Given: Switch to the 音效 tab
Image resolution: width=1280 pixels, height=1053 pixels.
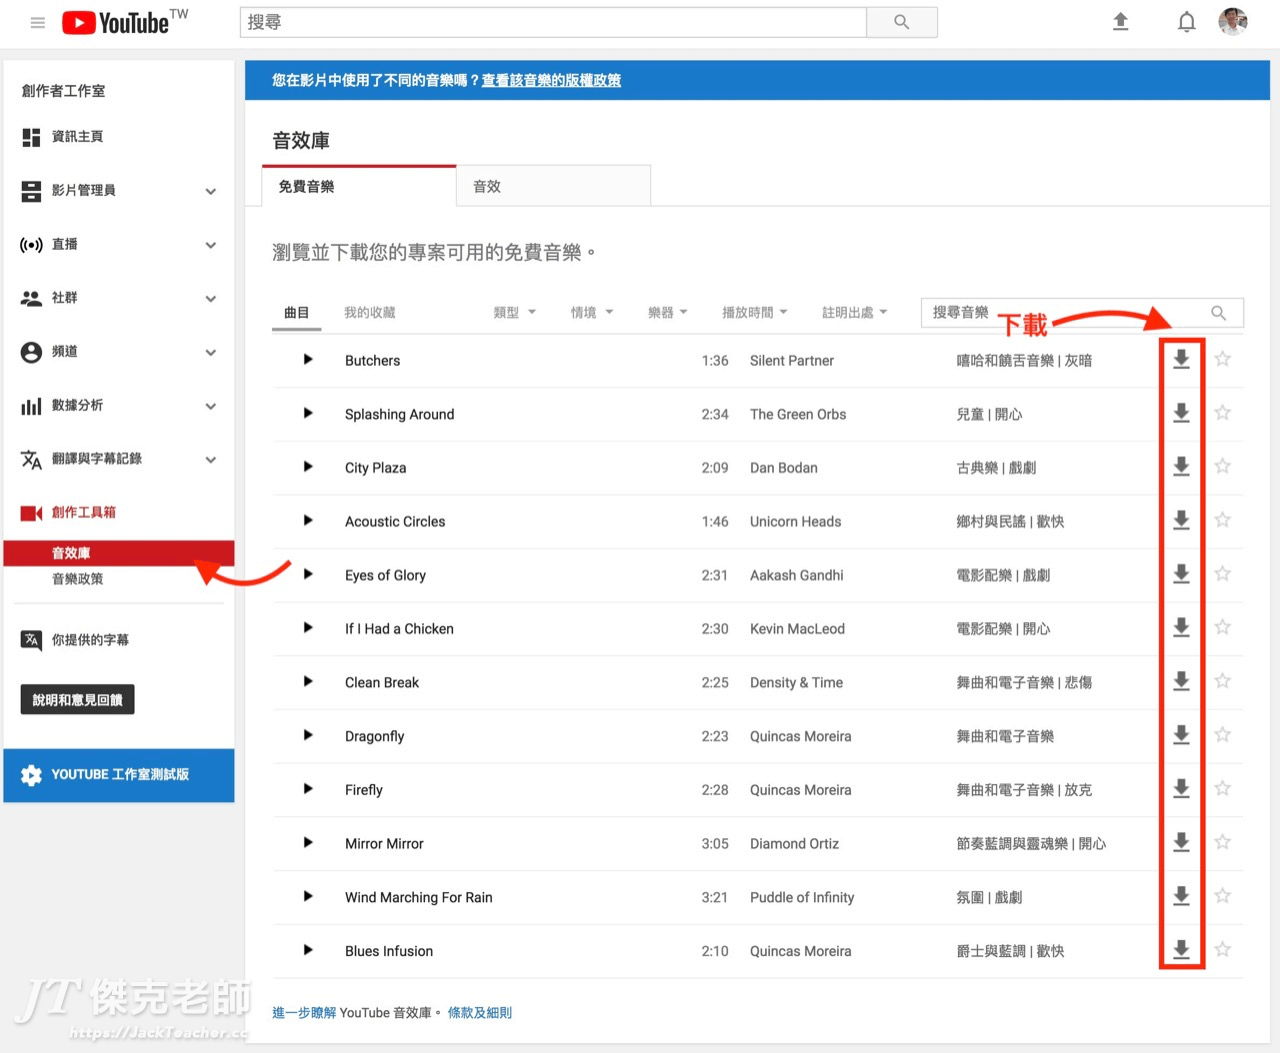Looking at the screenshot, I should click(553, 186).
